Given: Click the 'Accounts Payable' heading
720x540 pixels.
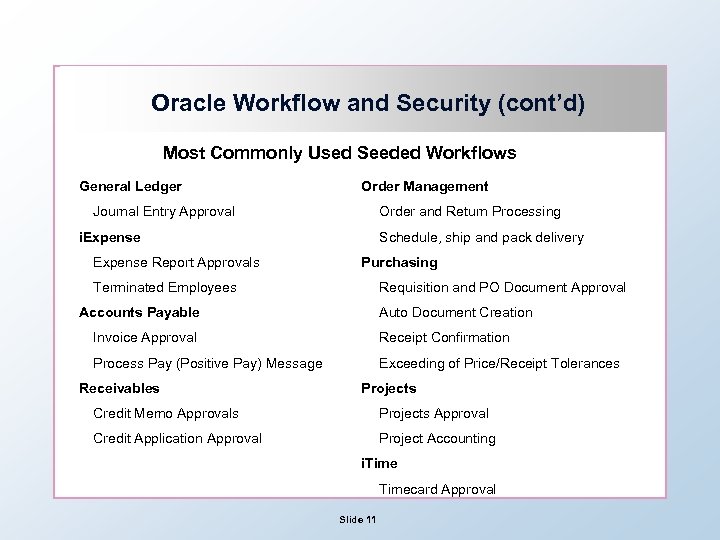Looking at the screenshot, I should 139,313.
